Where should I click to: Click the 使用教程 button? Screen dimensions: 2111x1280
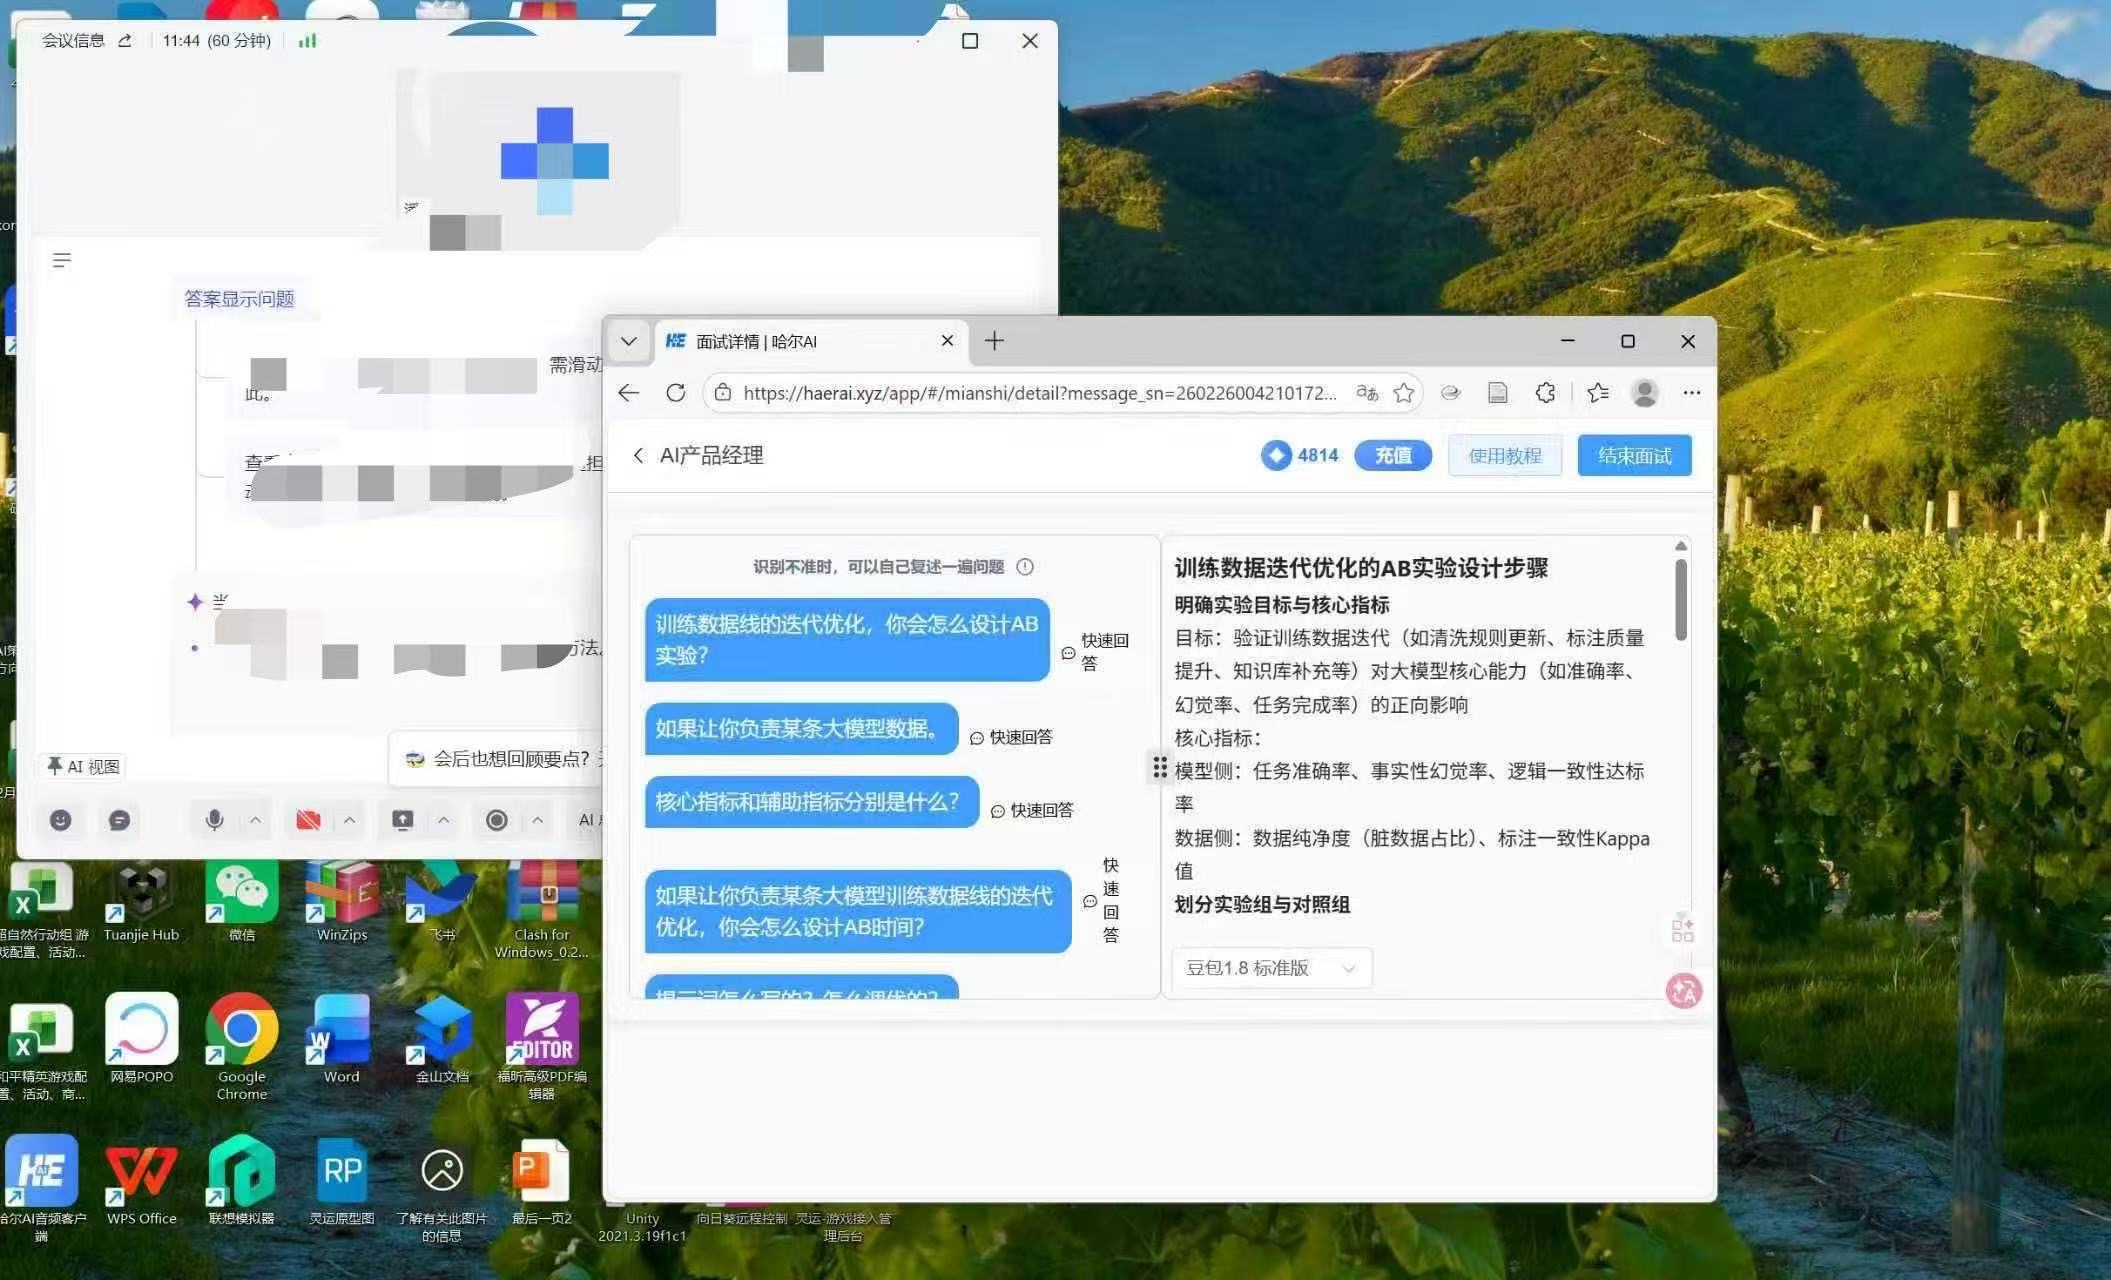pyautogui.click(x=1504, y=456)
